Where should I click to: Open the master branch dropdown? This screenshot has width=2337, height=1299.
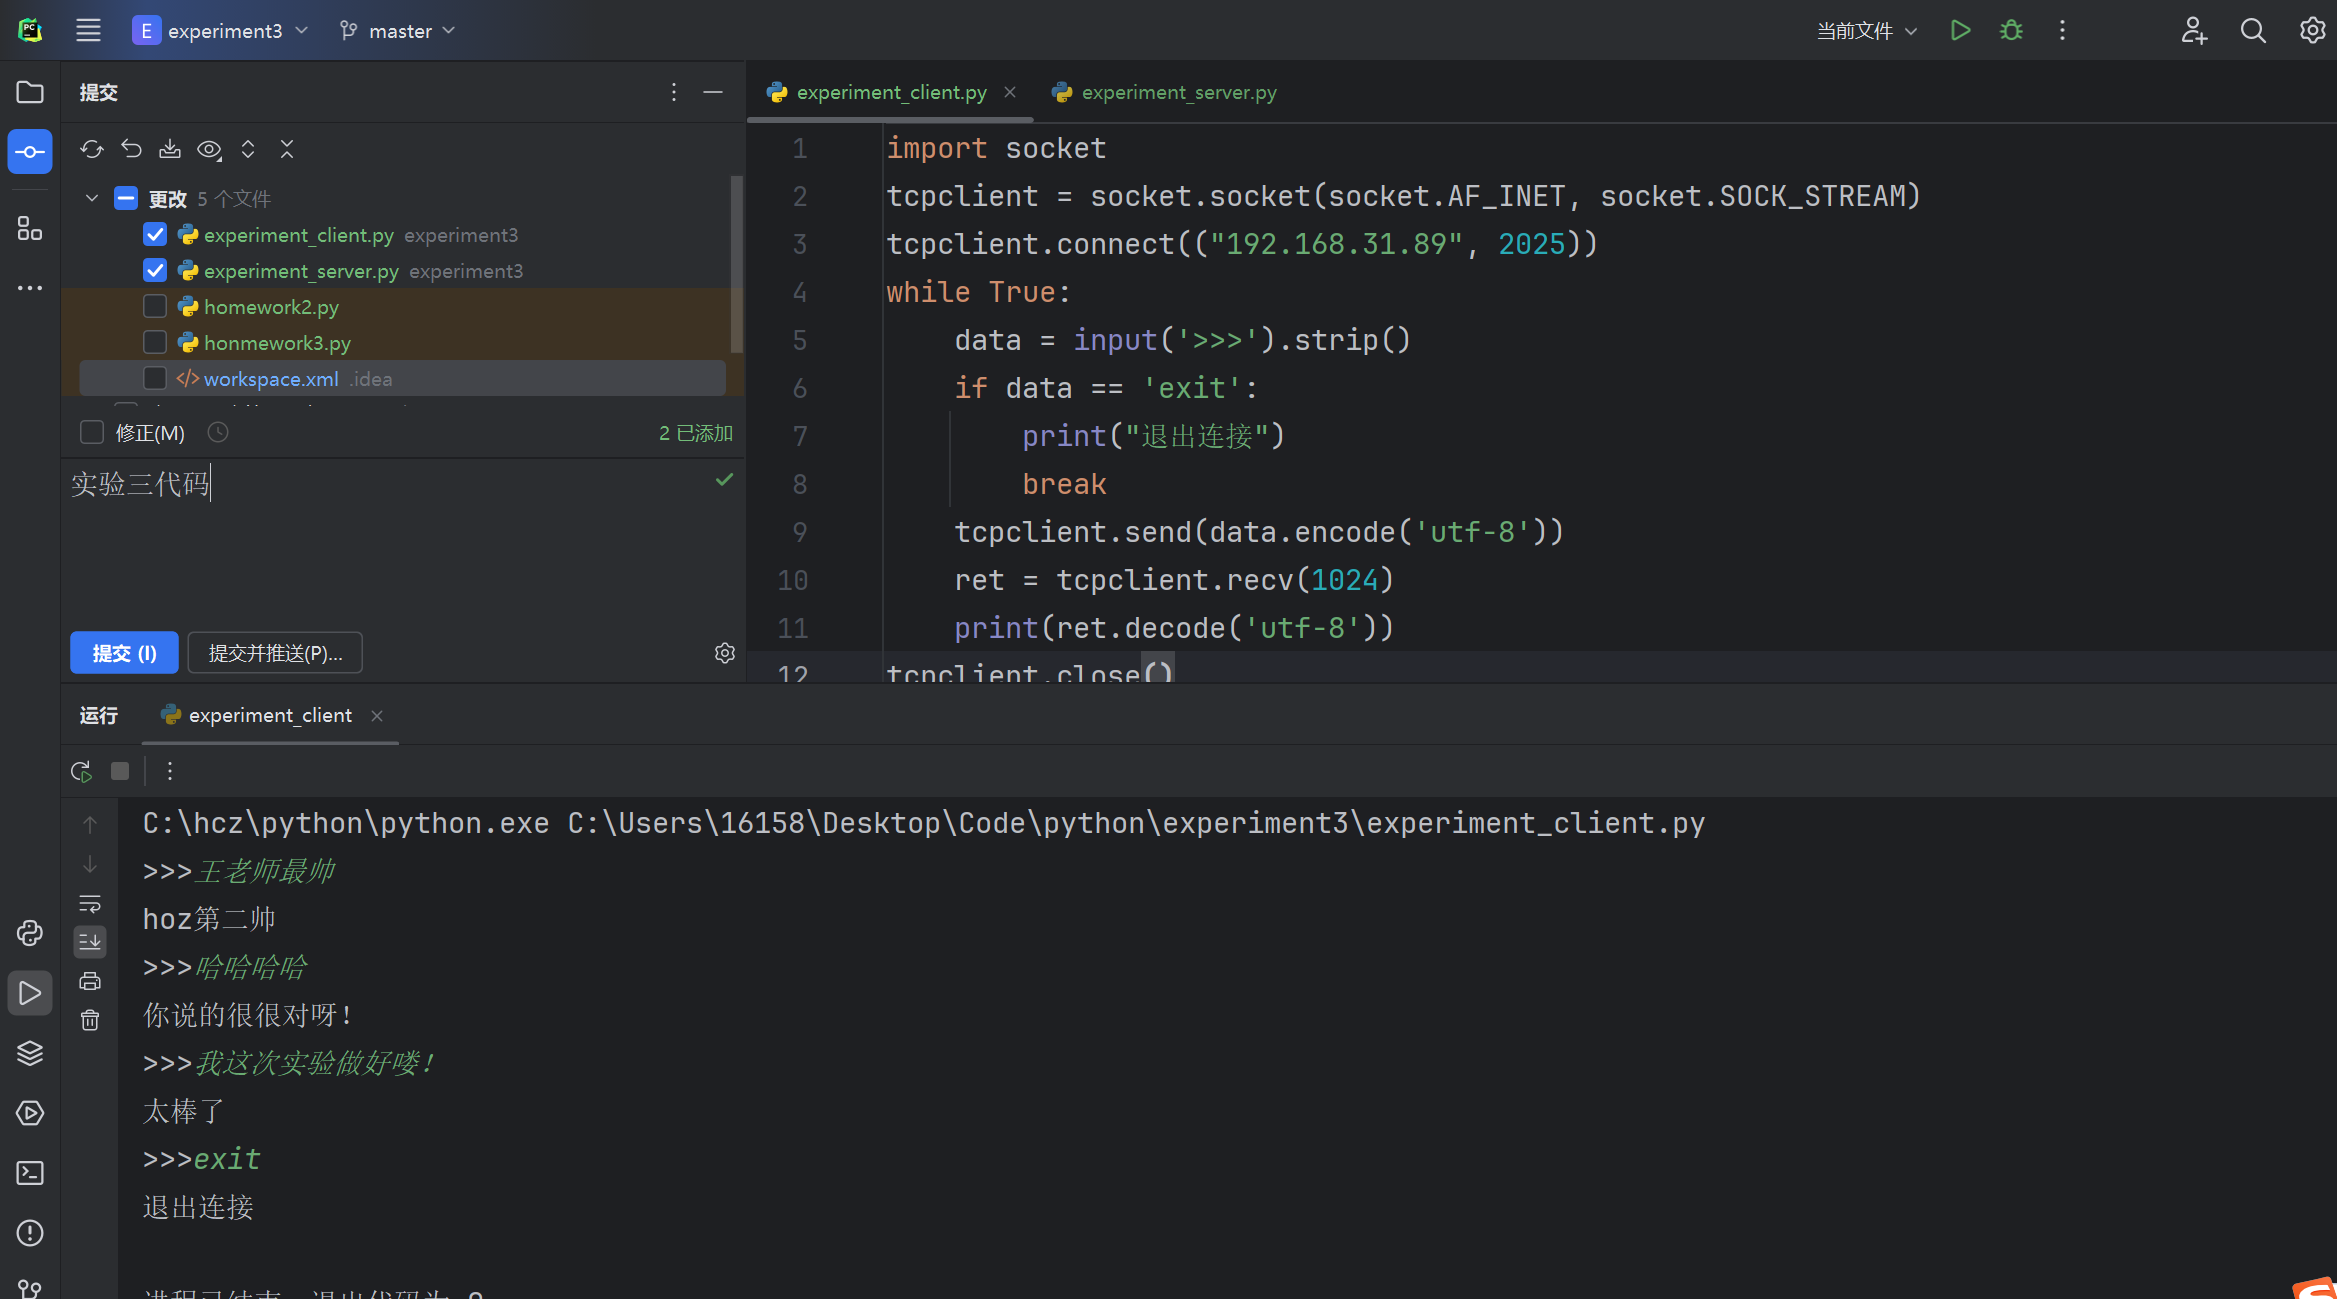click(x=398, y=31)
